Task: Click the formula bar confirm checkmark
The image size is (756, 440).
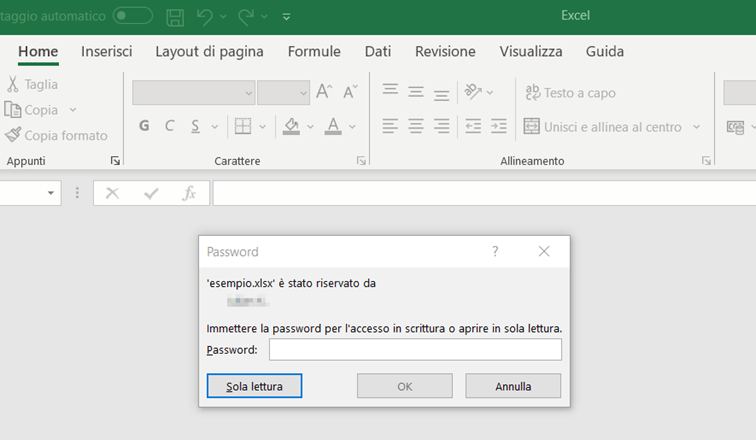Action: [151, 193]
